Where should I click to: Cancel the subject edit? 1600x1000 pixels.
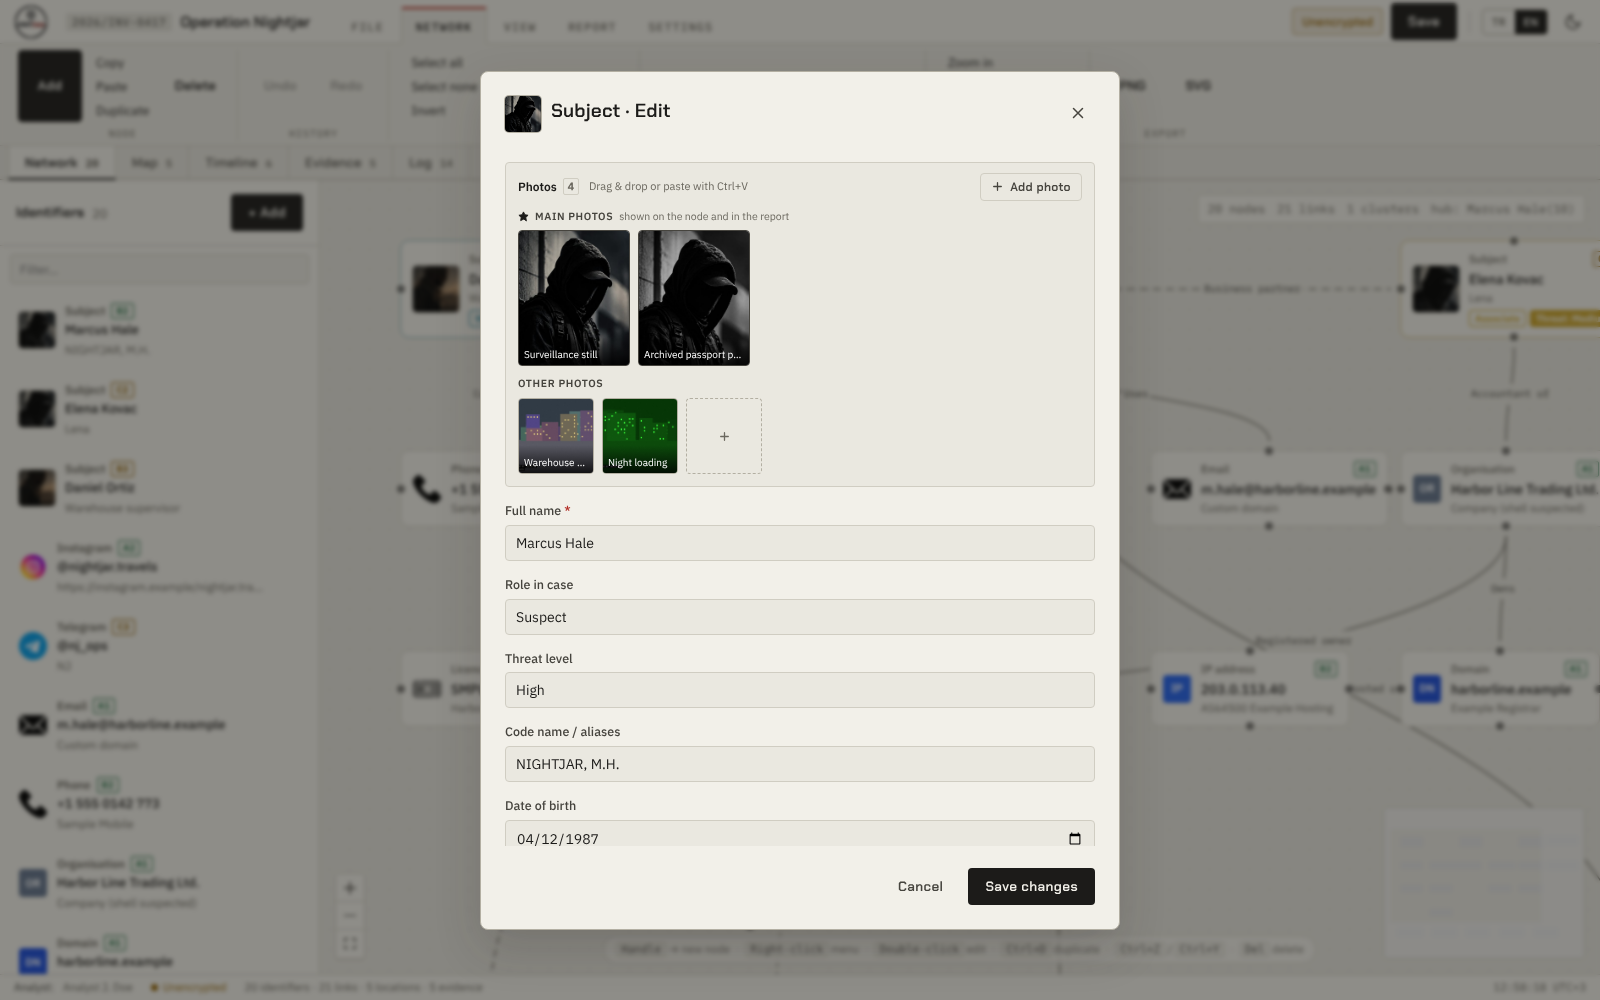click(x=920, y=887)
